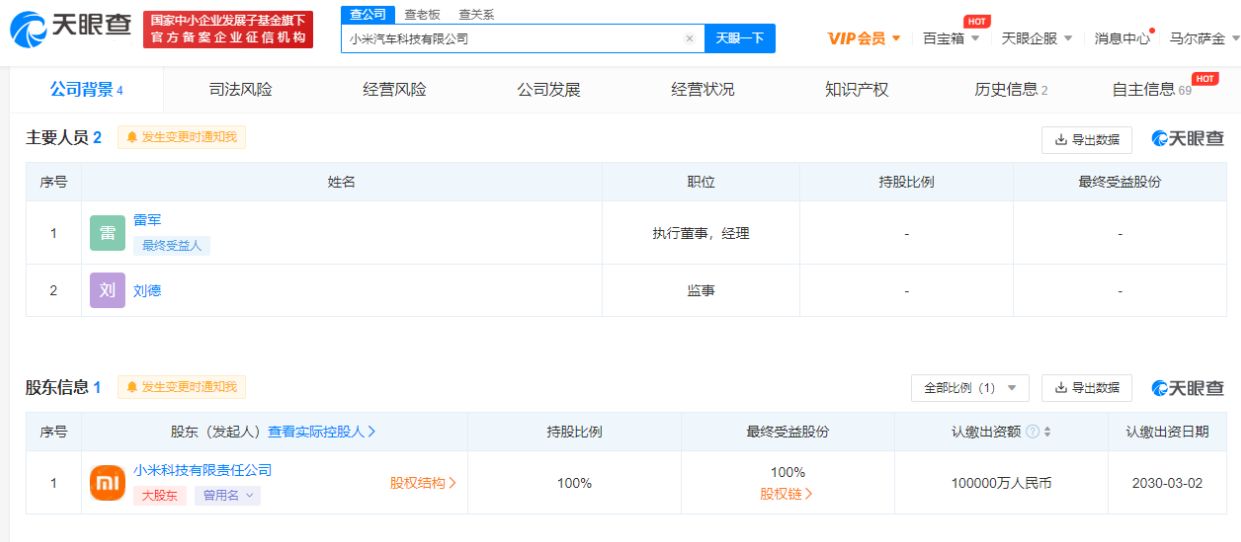Select the 最终受益股份 header in 股东信息
The height and width of the screenshot is (542, 1241).
[x=787, y=432]
